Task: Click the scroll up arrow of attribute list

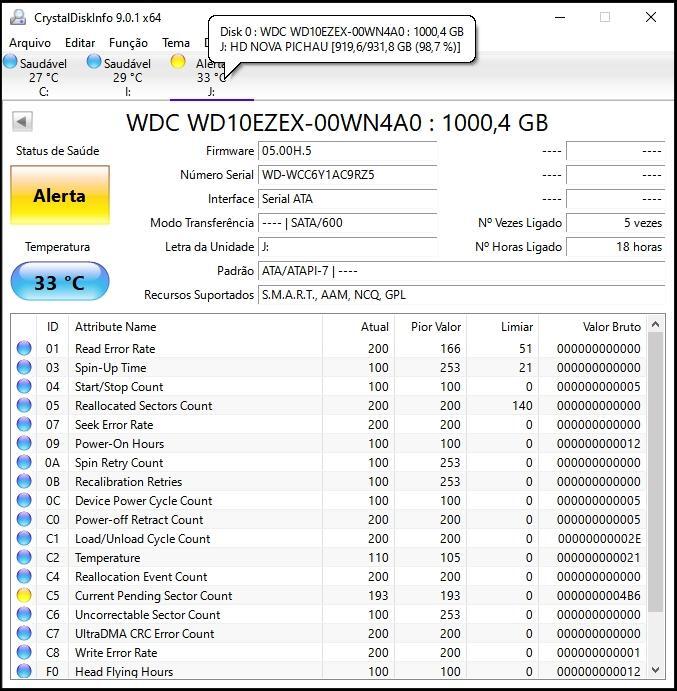Action: pos(655,325)
